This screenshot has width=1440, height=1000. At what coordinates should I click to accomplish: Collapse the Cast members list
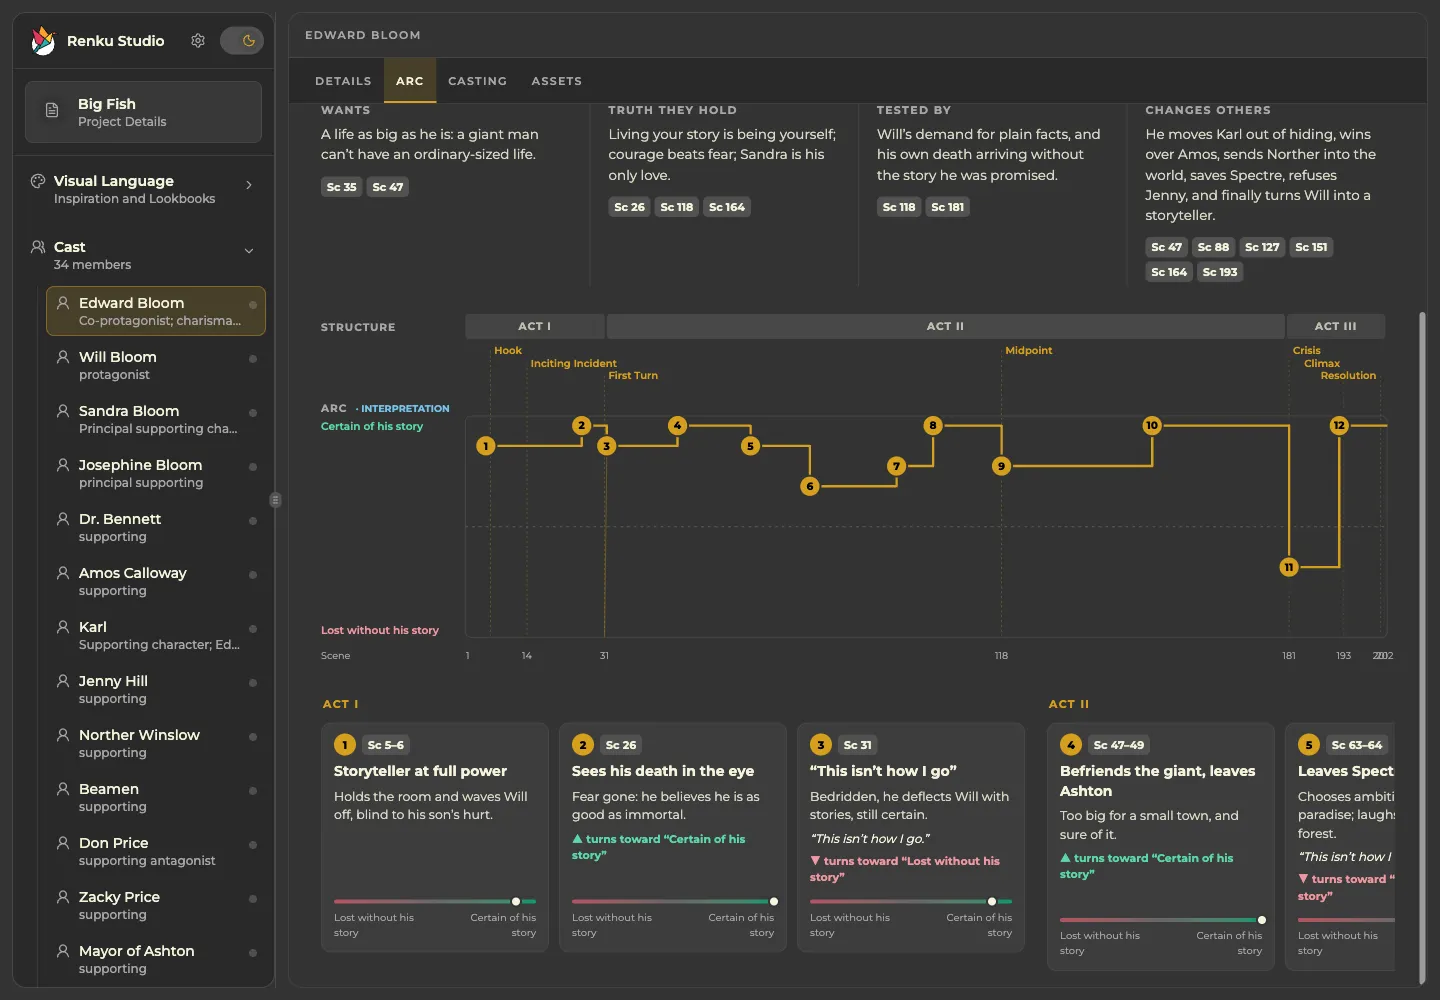coord(249,251)
